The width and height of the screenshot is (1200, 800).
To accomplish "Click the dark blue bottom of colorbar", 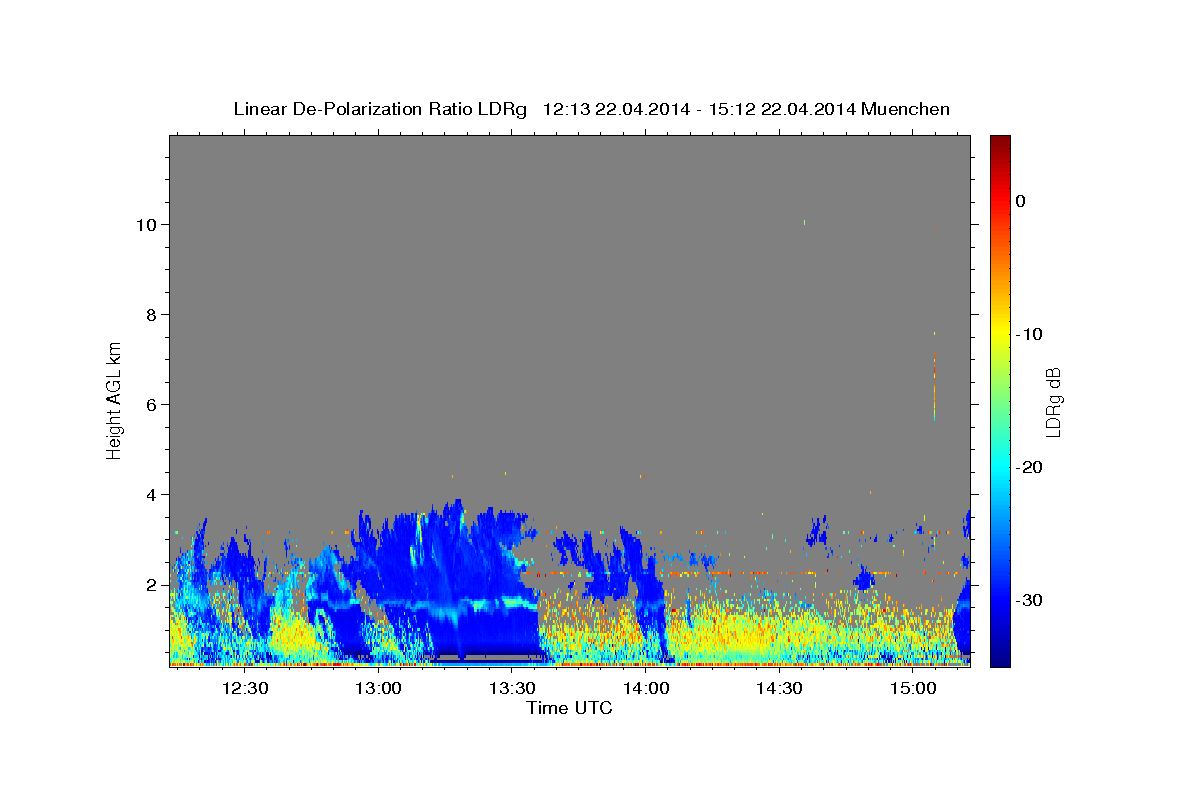I will pos(1000,655).
